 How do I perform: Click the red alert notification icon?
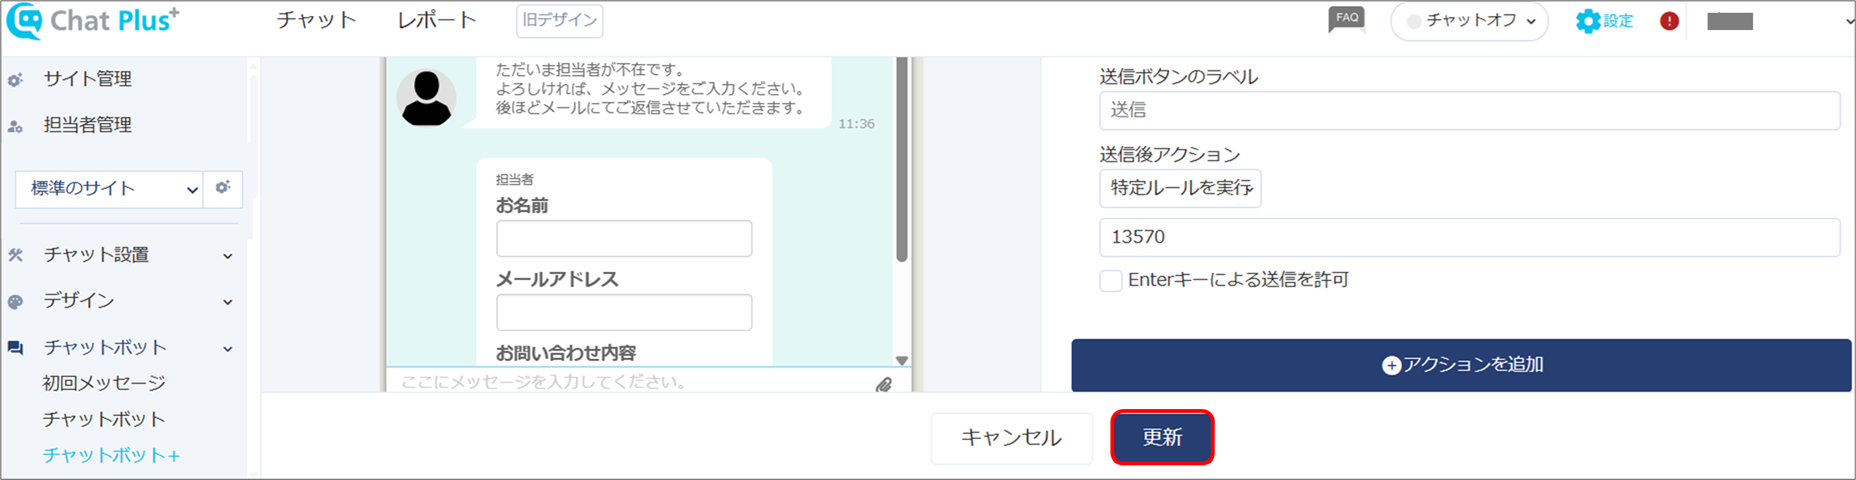[1669, 21]
